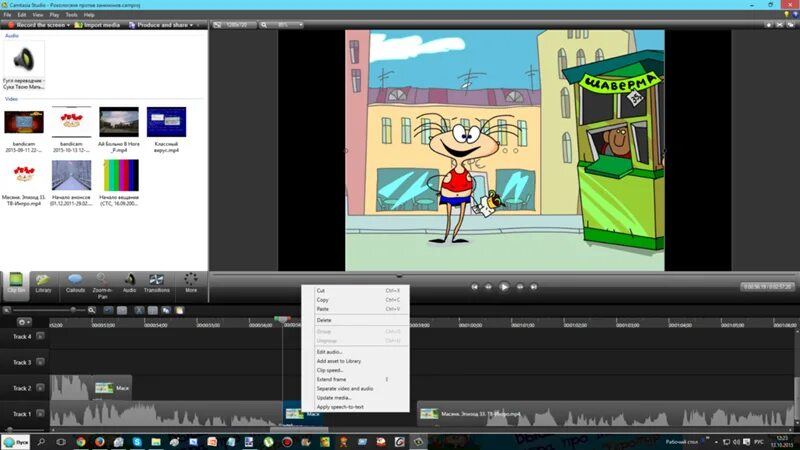Jump to previous clip in preview
800x450 pixels.
point(474,287)
